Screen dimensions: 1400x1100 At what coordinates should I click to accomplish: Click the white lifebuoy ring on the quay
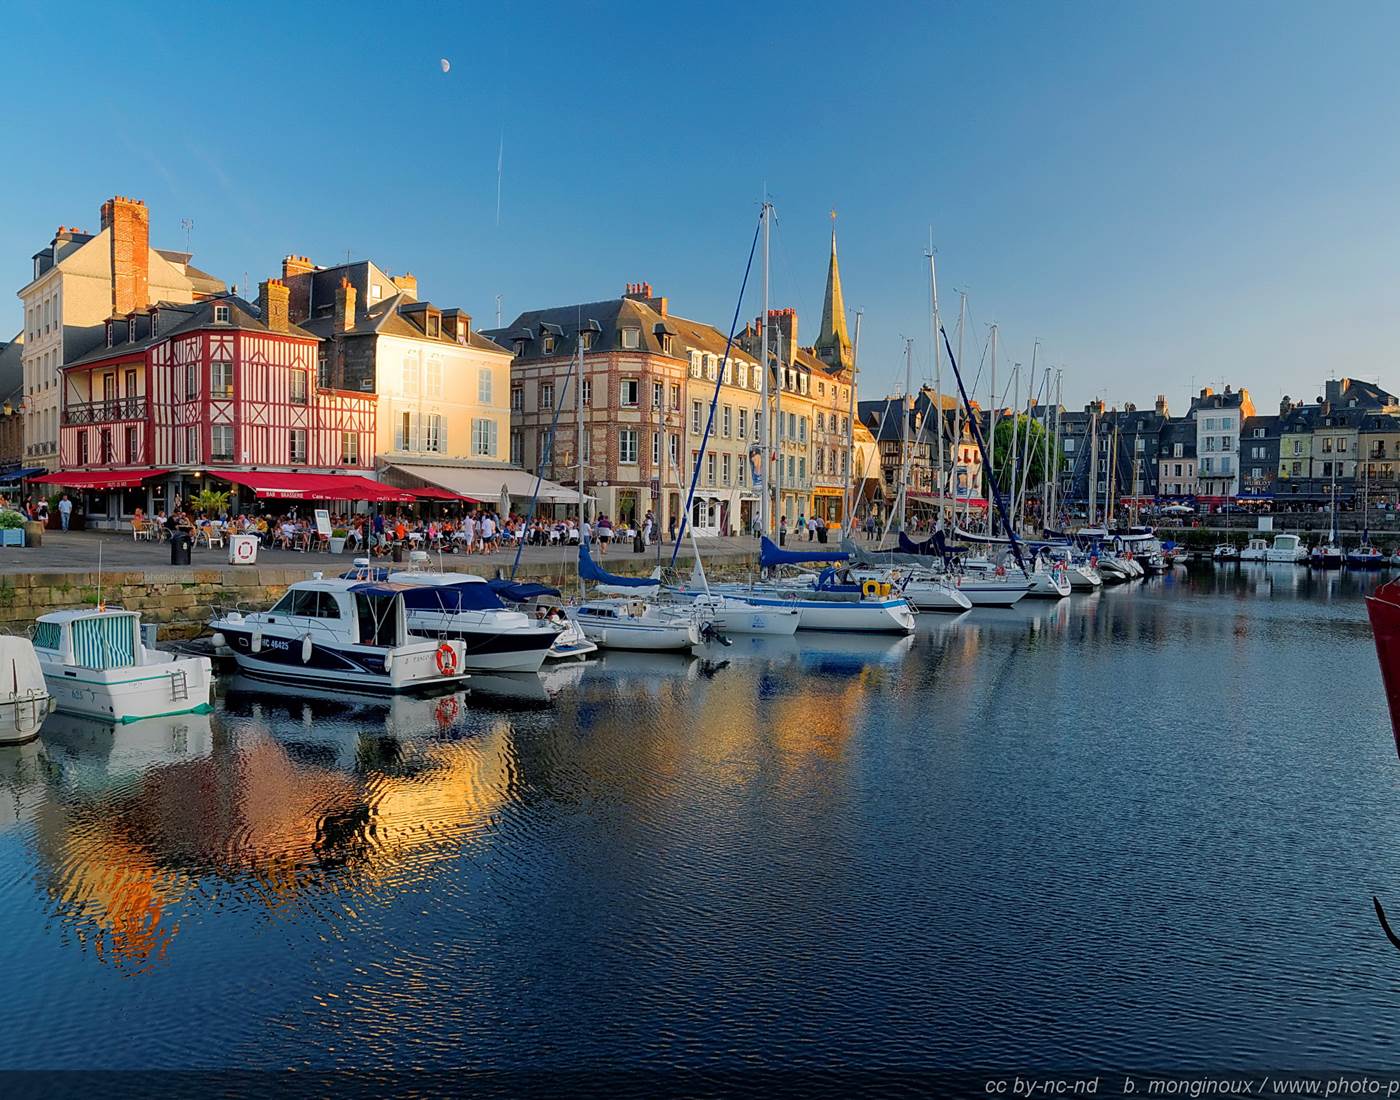tap(243, 547)
